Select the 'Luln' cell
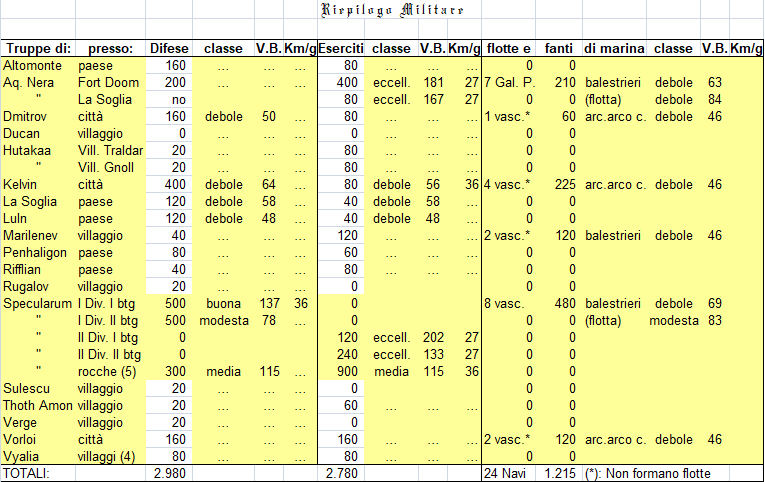 (15, 219)
